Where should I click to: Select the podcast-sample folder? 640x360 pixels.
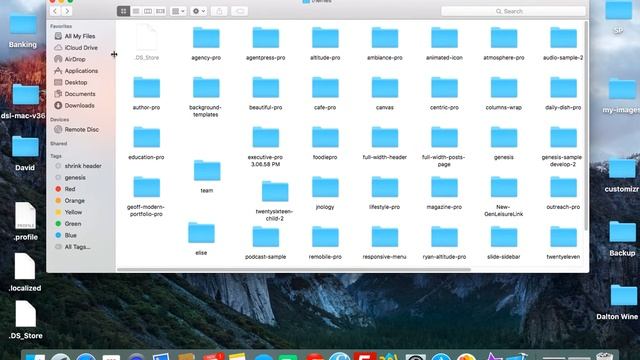[265, 242]
